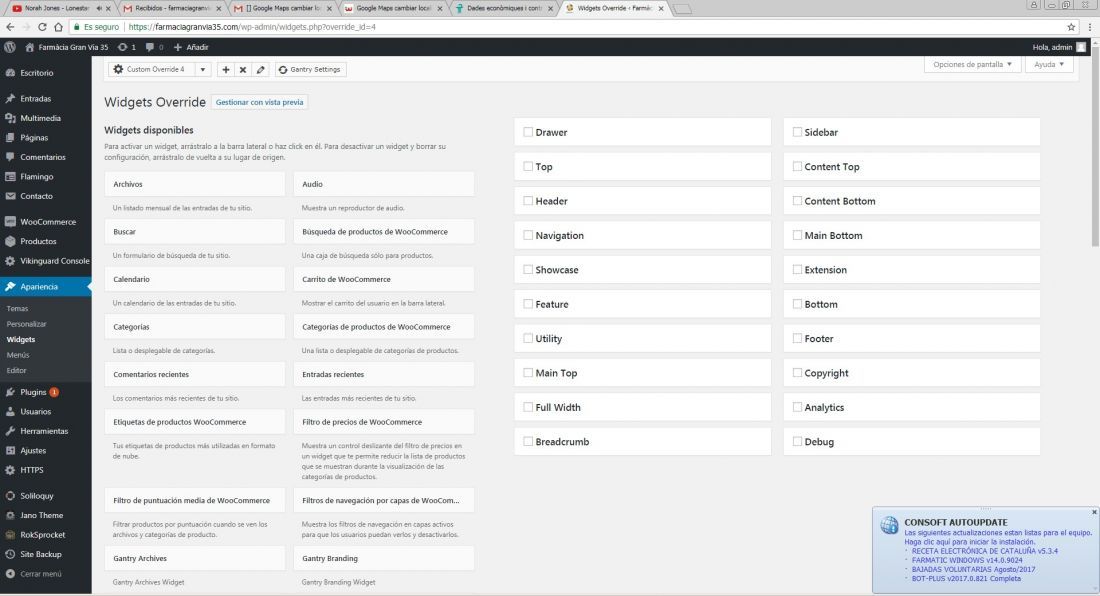This screenshot has height=596, width=1100.
Task: Expand the Gantry Branding widget
Action: pos(384,559)
